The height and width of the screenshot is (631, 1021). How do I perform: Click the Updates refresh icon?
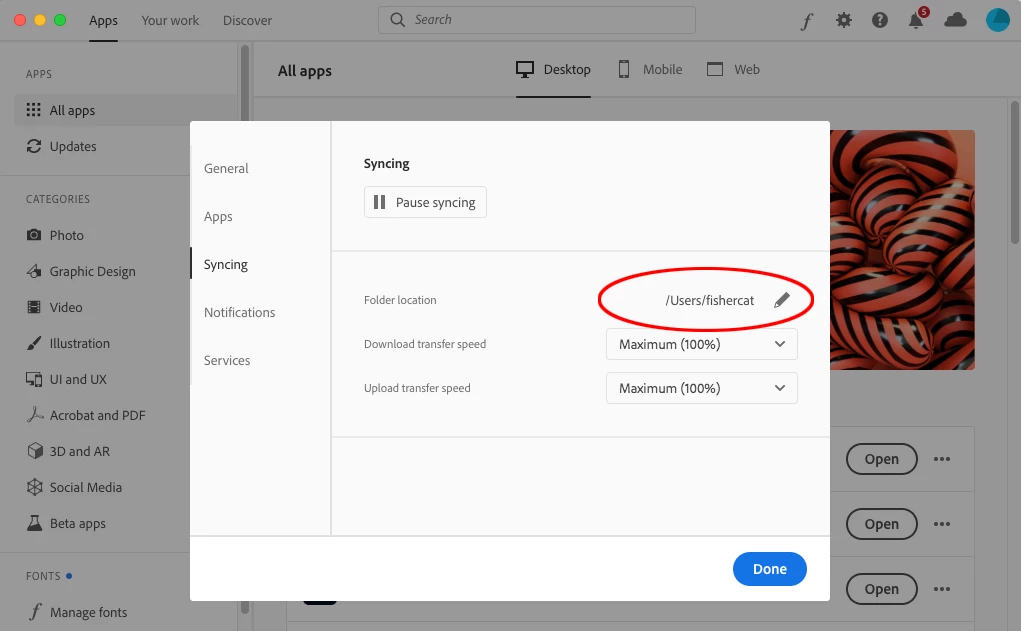point(34,146)
